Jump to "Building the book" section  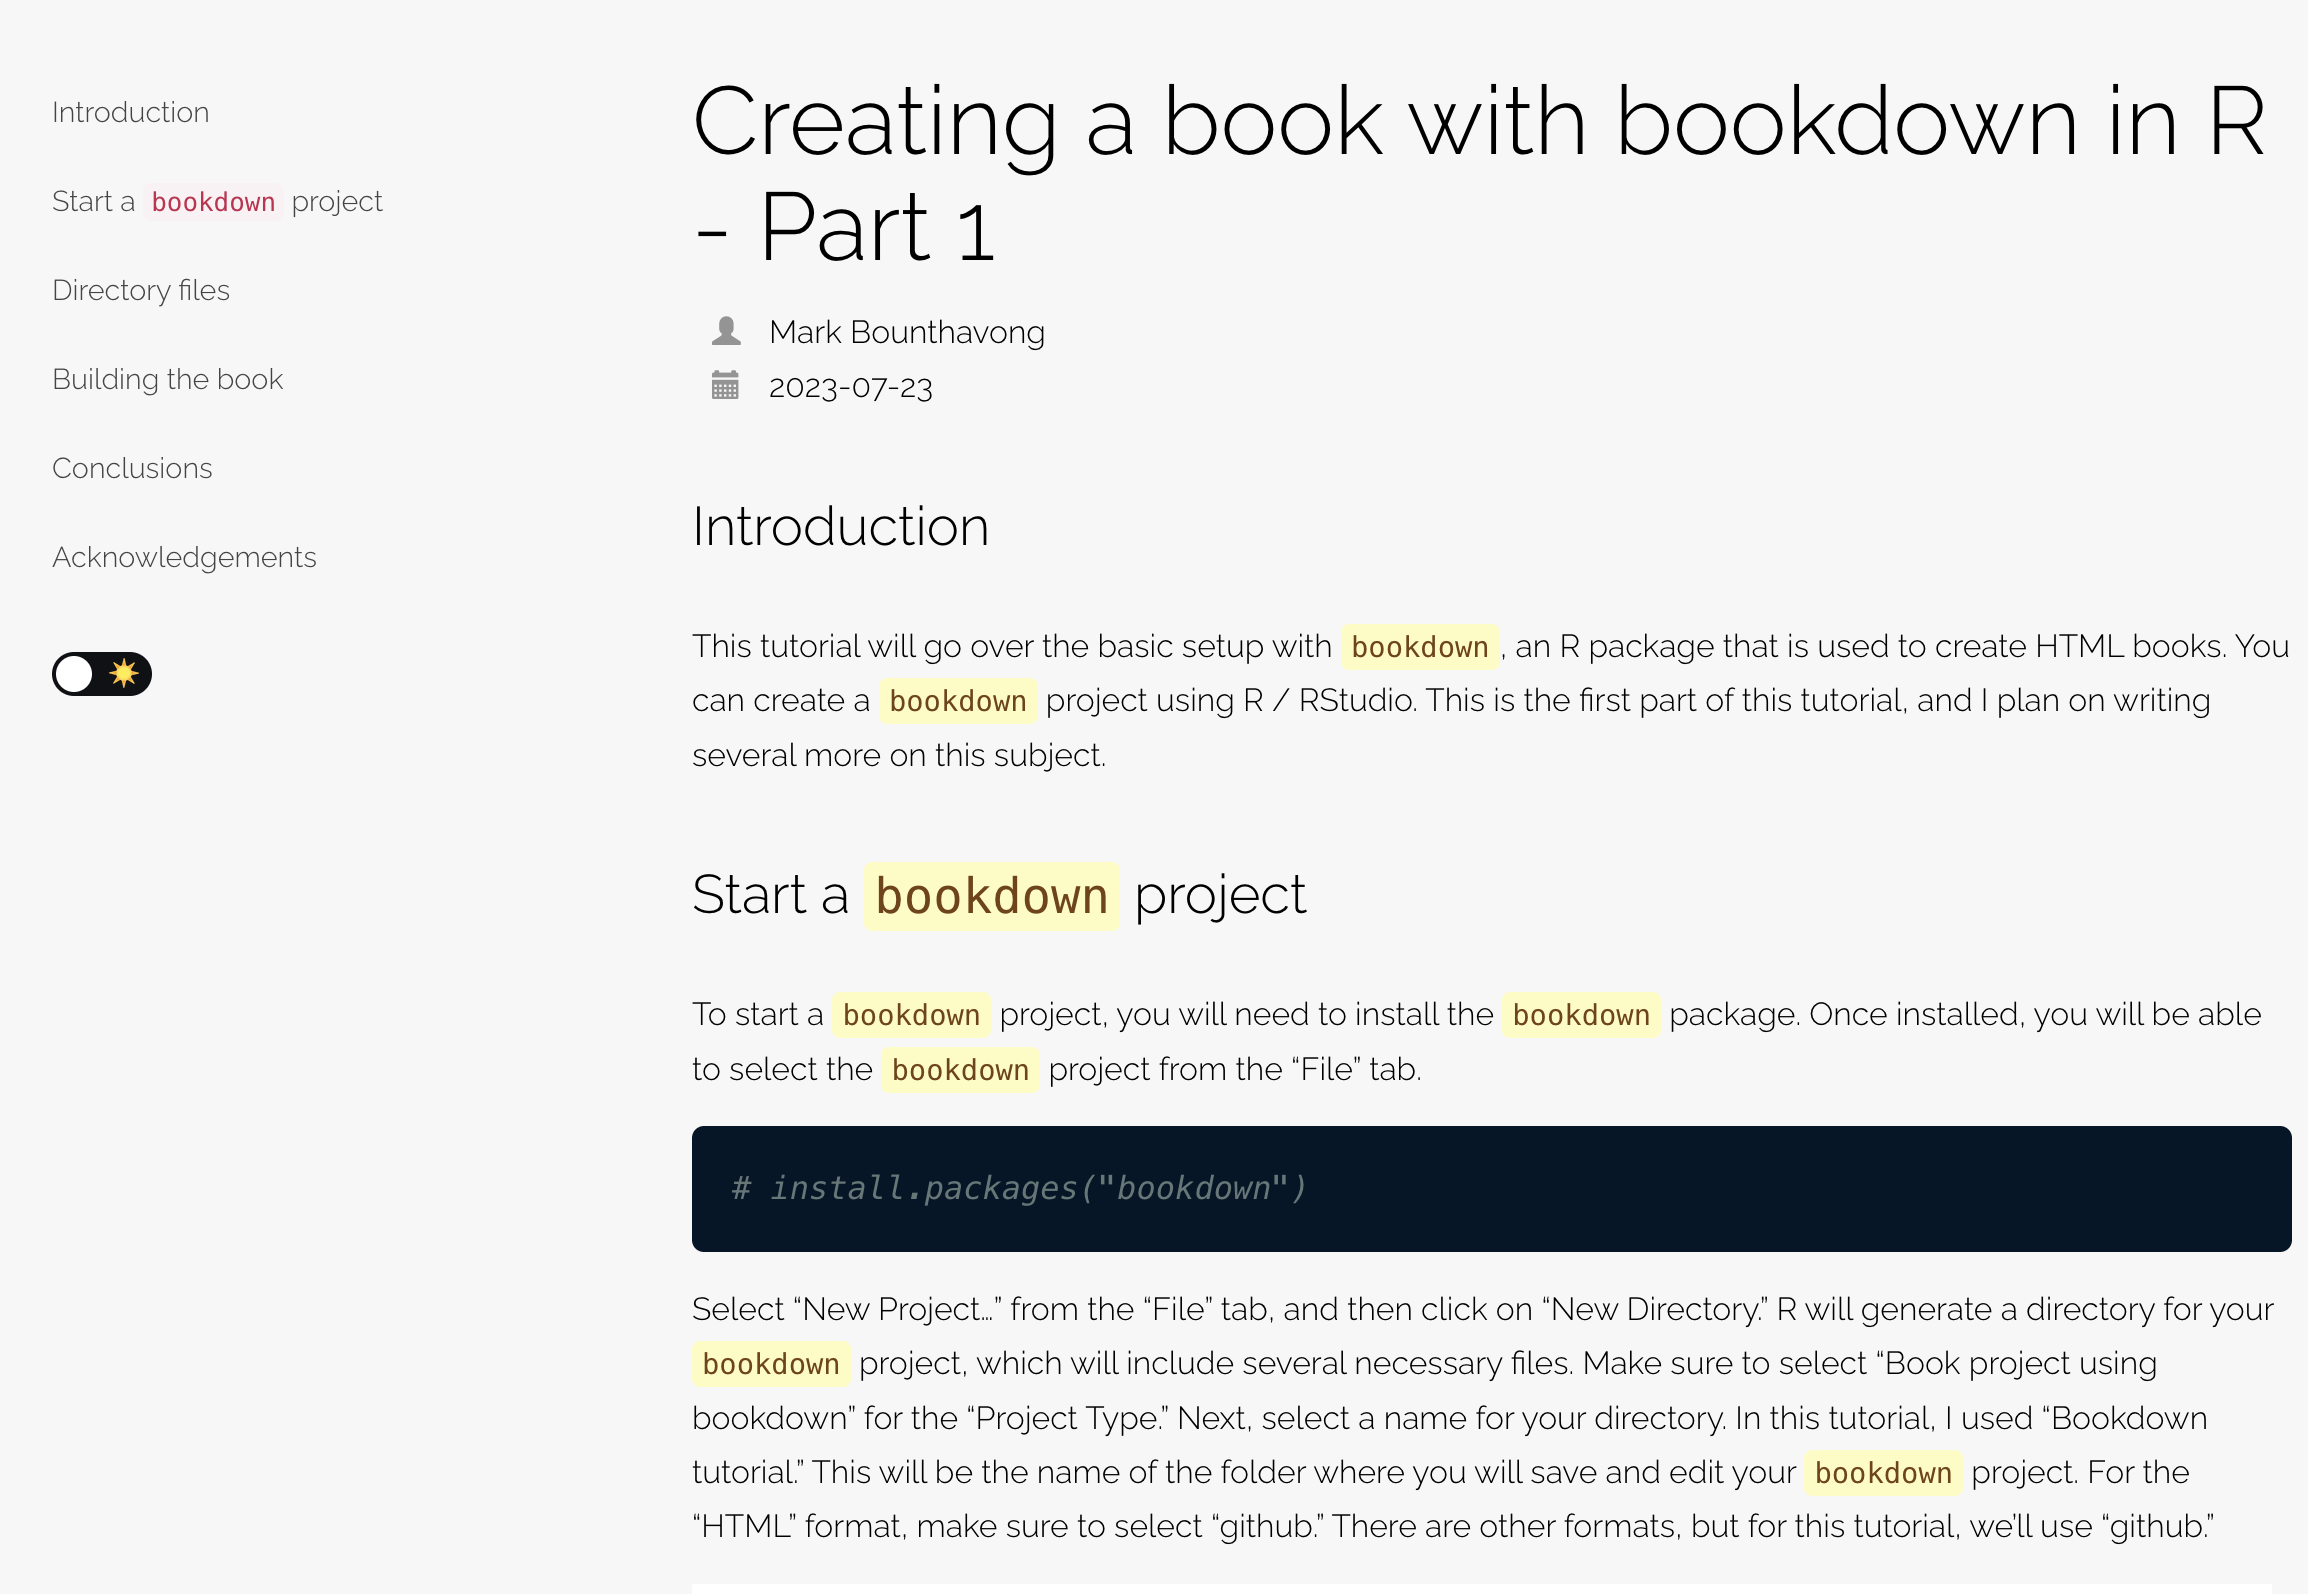click(x=167, y=379)
